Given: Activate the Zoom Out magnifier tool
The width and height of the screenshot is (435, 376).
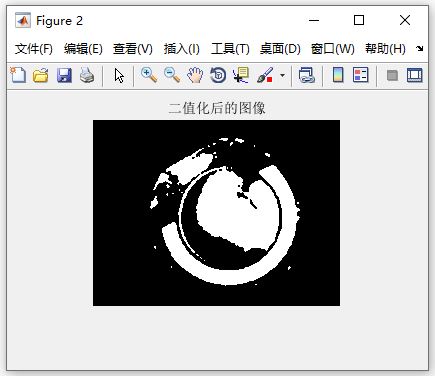Looking at the screenshot, I should pos(172,75).
